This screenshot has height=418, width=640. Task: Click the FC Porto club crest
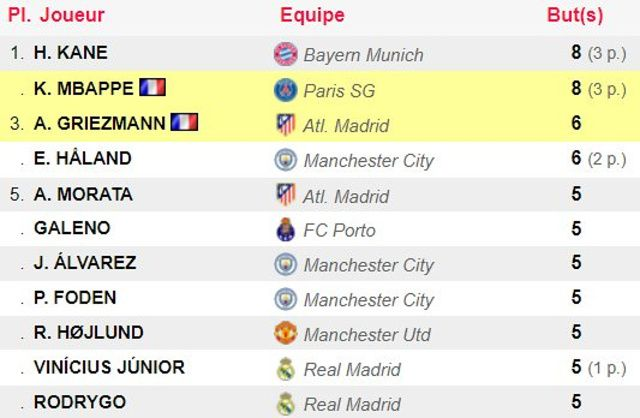(x=285, y=229)
